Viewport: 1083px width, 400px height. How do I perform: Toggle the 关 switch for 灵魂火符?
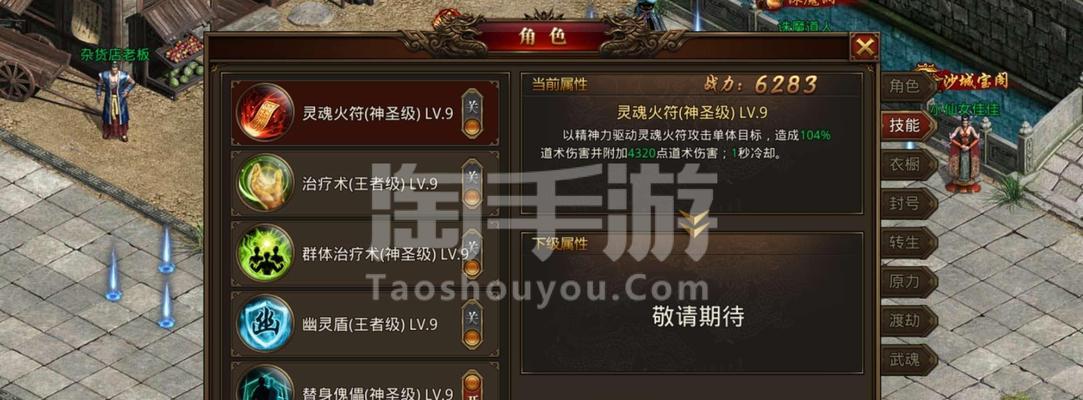click(472, 113)
